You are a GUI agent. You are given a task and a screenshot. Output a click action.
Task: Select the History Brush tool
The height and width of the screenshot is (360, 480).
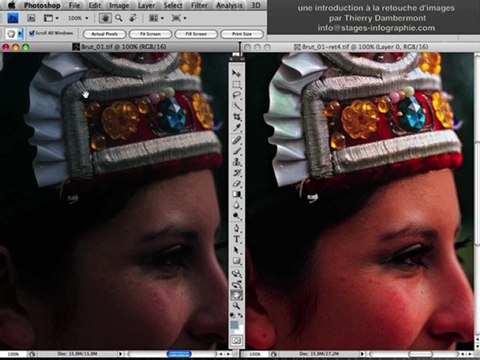coord(236,173)
